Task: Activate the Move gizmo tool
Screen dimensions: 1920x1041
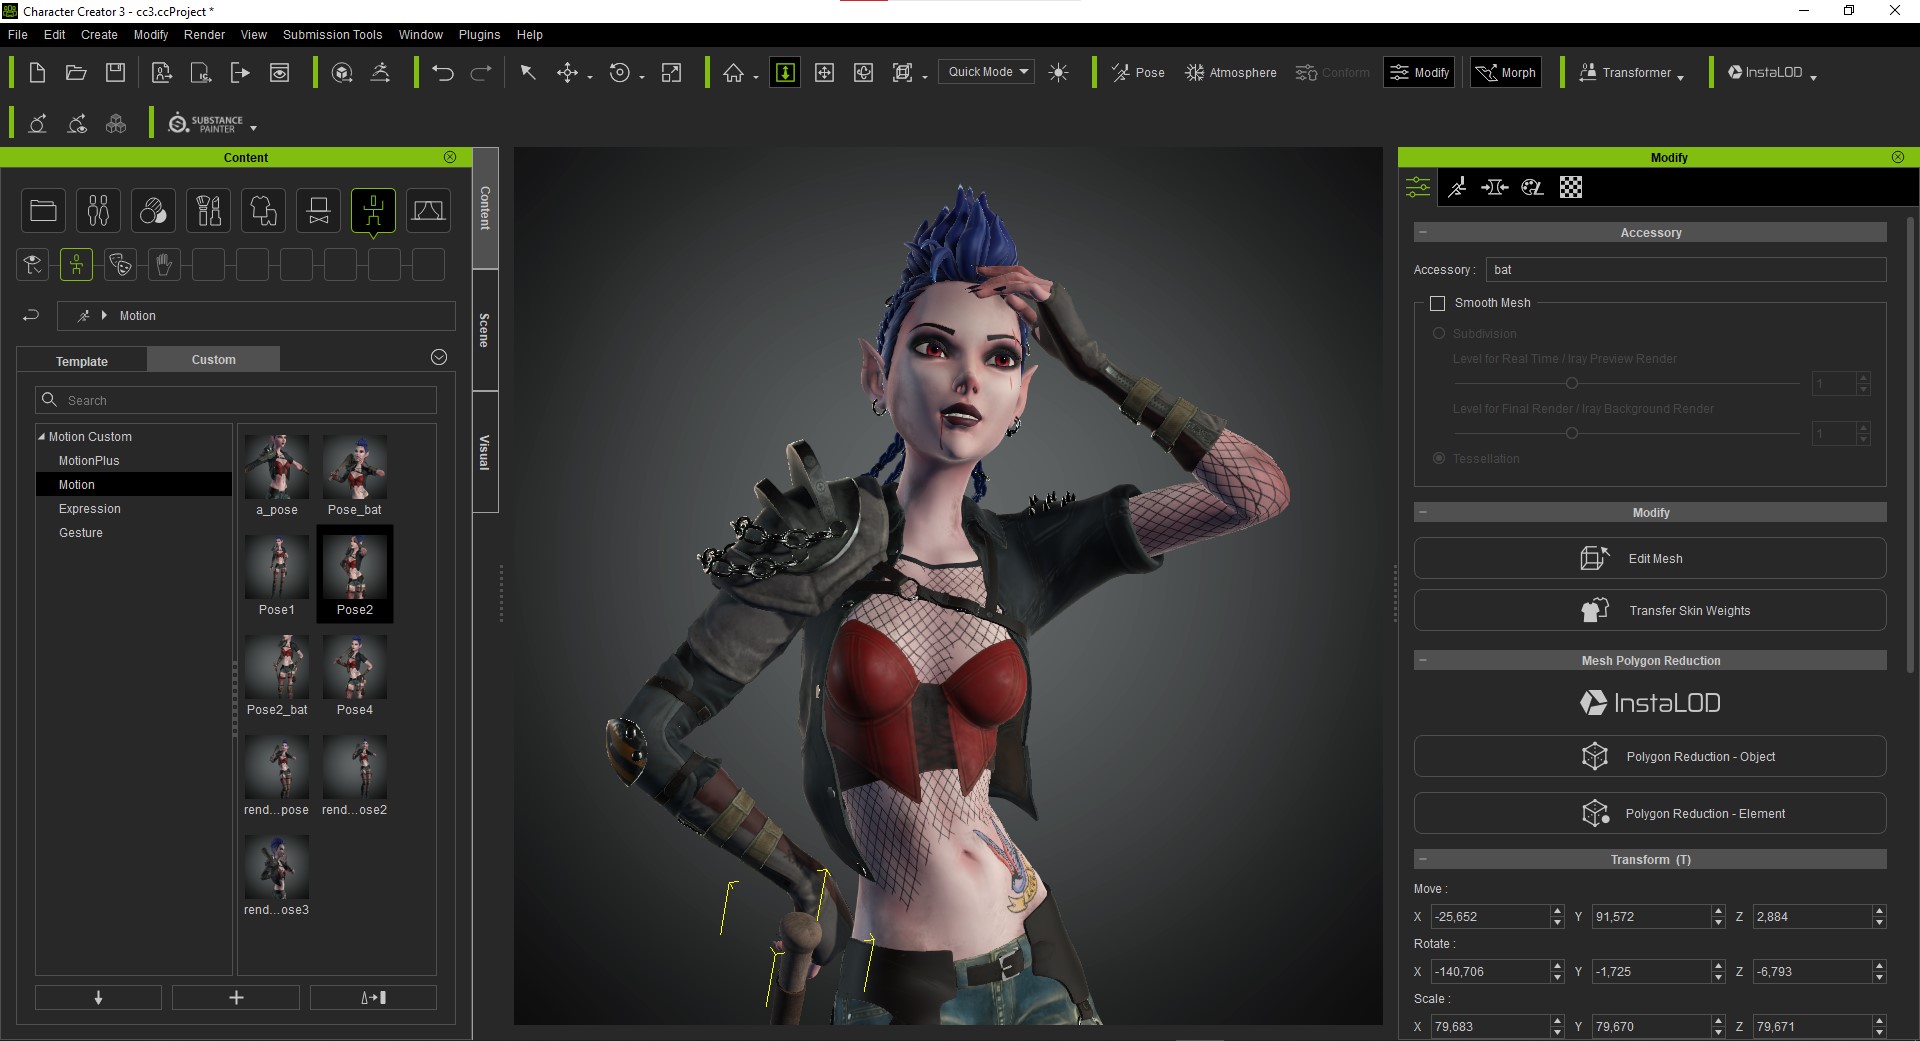Action: pyautogui.click(x=567, y=72)
